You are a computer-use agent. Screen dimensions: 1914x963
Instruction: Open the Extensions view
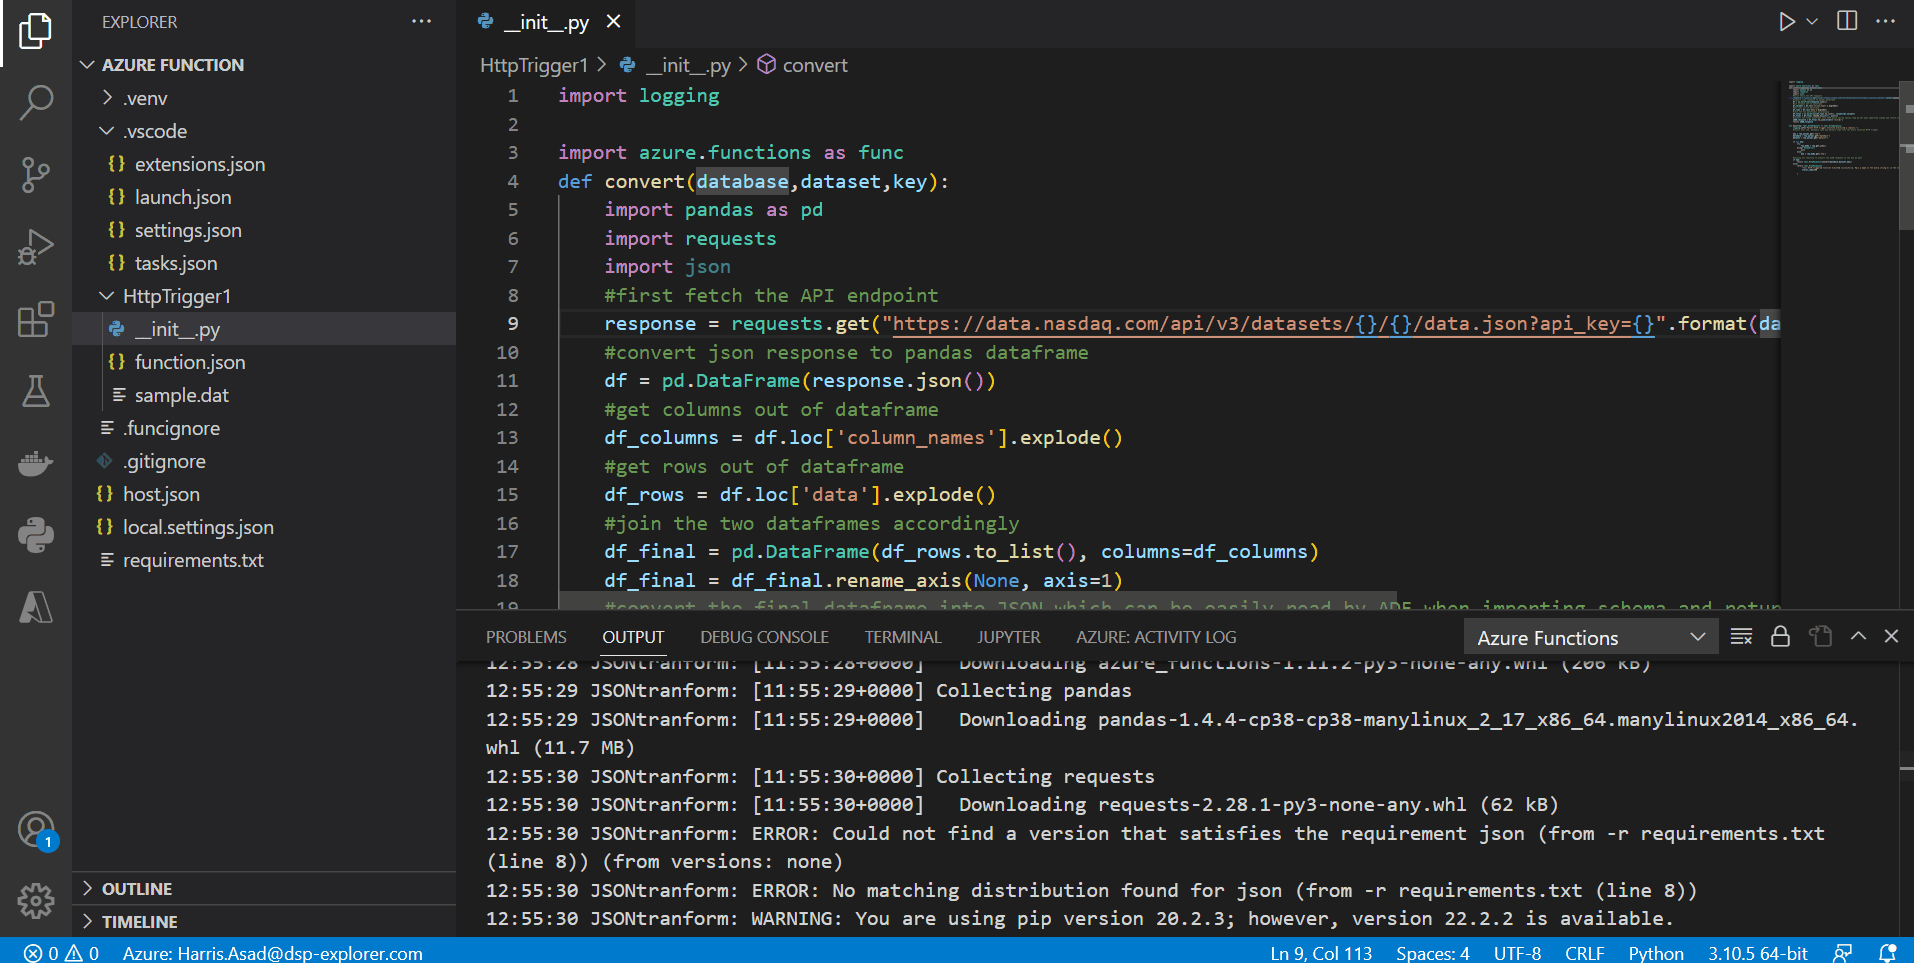pos(36,320)
